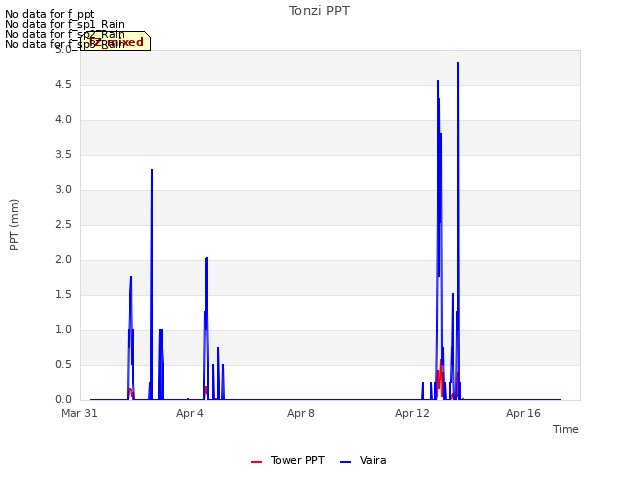The height and width of the screenshot is (480, 640).
Task: Click the 2.0 y-axis tick label
Action: pos(63,260)
